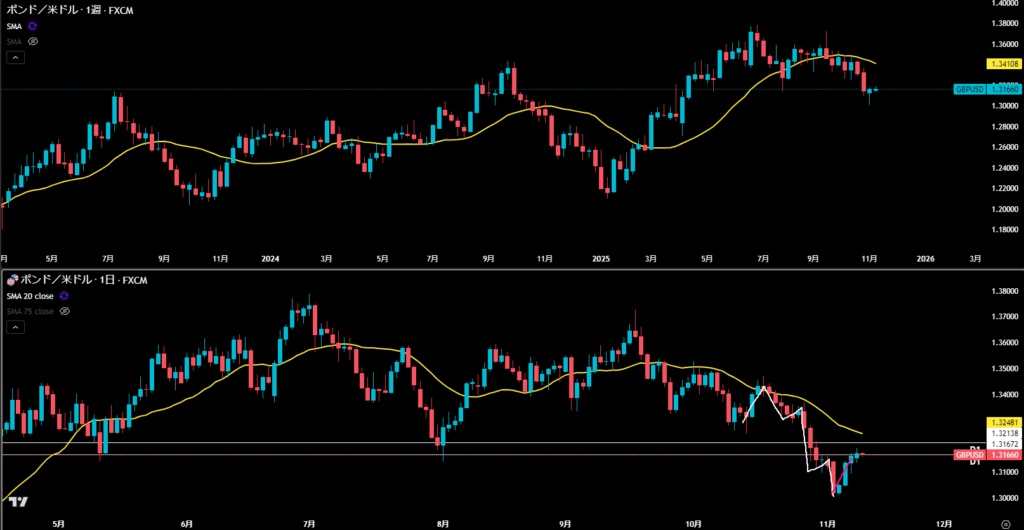Click the yellow 1.34108 SMA price label
Image resolution: width=1024 pixels, height=530 pixels.
pyautogui.click(x=1003, y=63)
